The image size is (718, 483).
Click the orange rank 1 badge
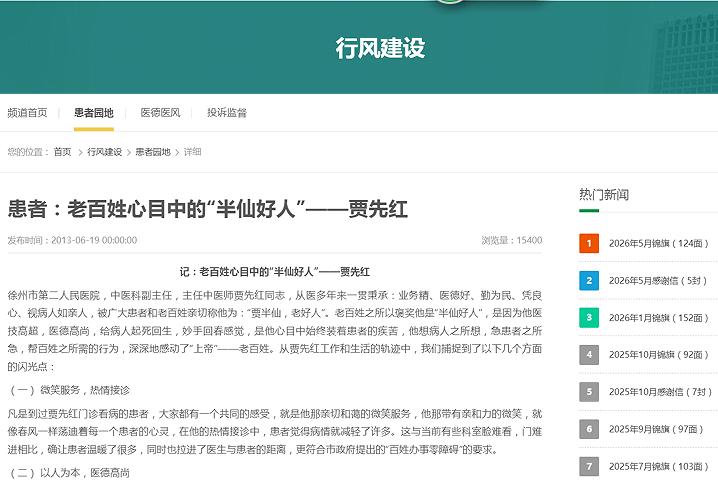pos(589,244)
